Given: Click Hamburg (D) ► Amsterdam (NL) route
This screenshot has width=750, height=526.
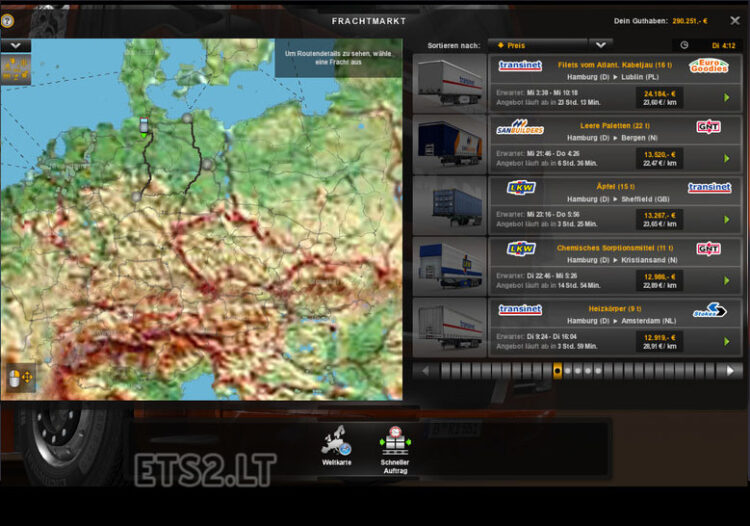Looking at the screenshot, I should [x=621, y=321].
